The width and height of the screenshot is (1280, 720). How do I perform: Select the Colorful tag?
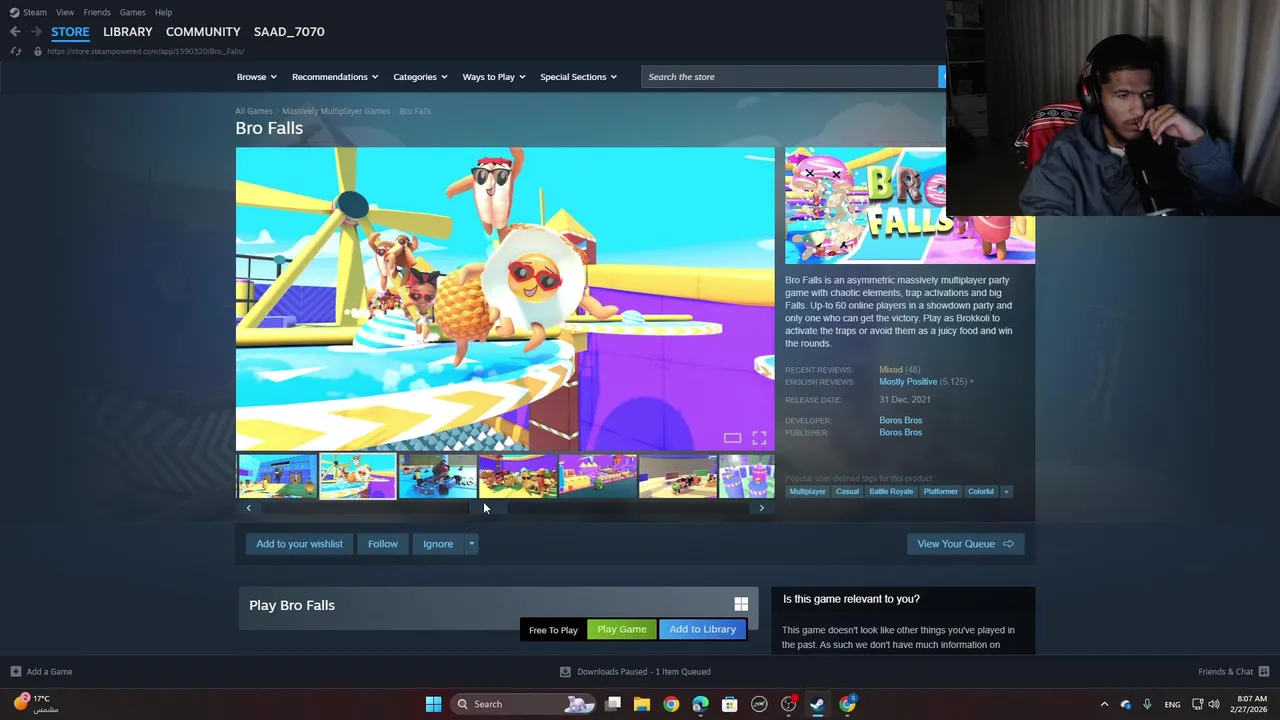coord(981,491)
